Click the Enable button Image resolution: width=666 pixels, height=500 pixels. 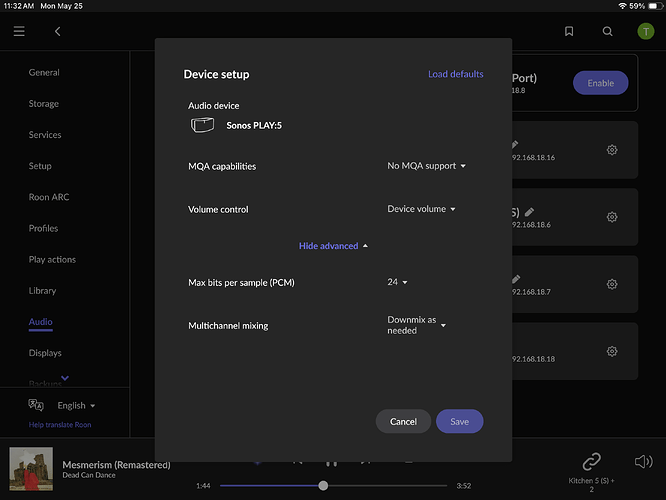click(600, 83)
